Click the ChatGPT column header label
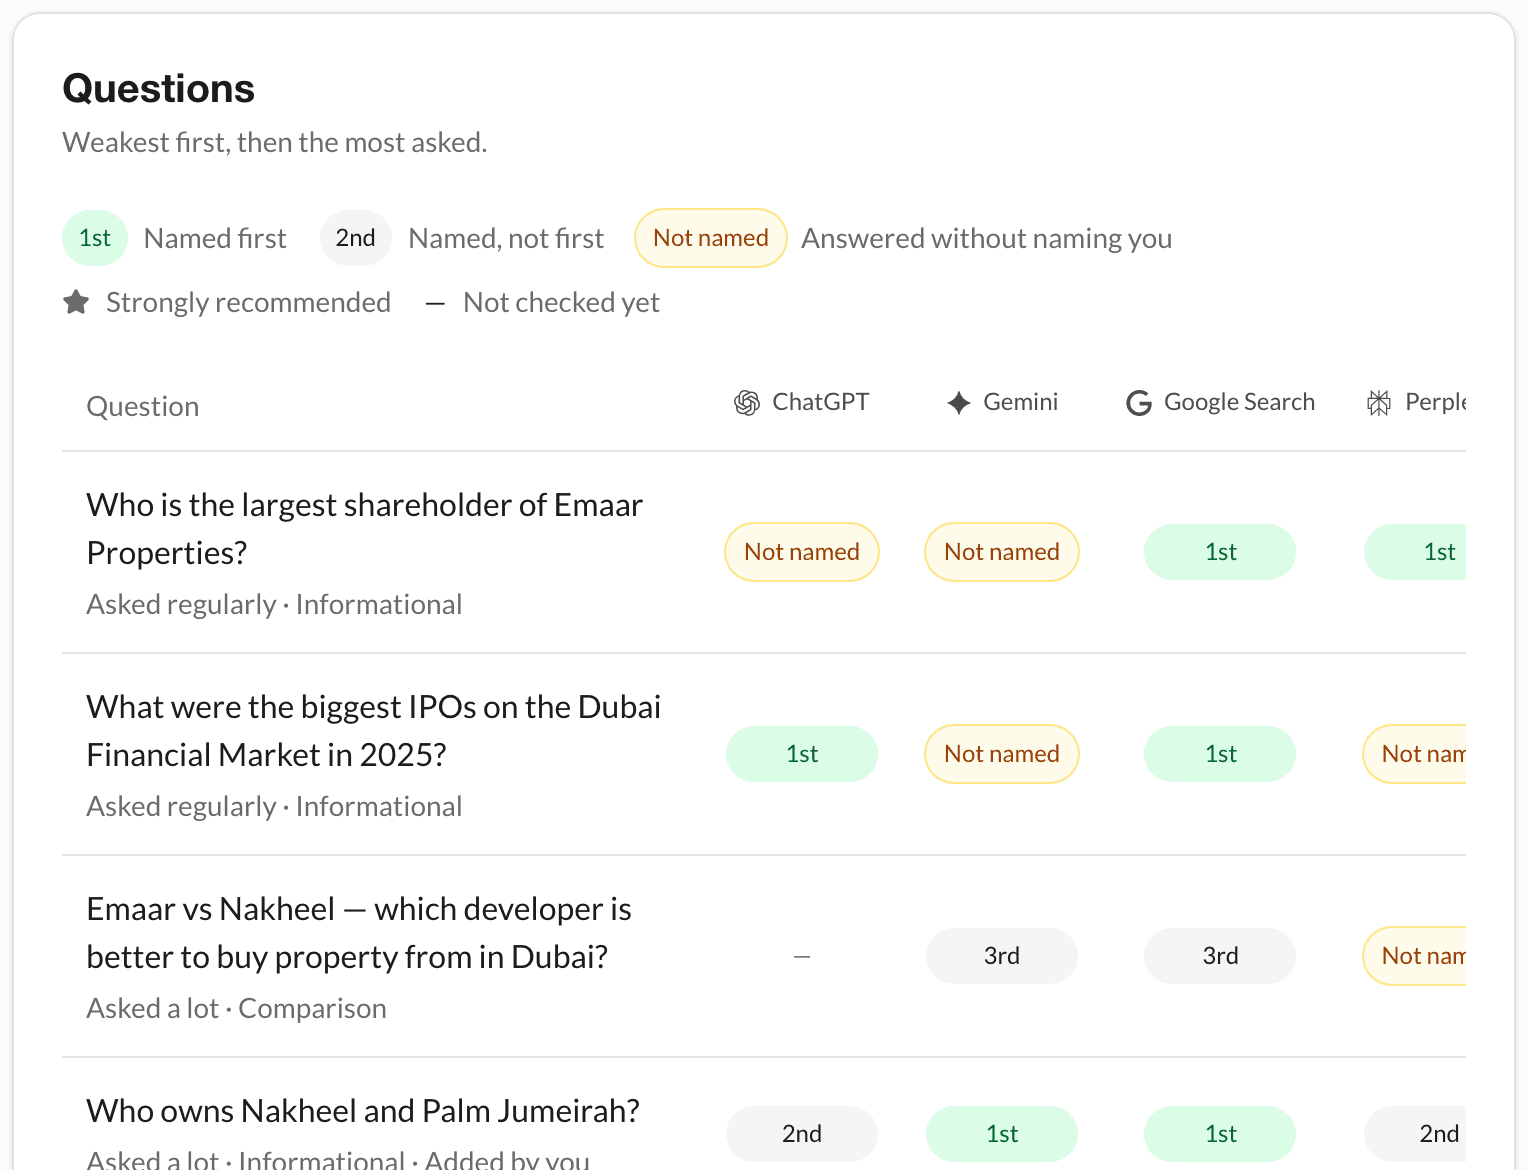The width and height of the screenshot is (1528, 1170). pyautogui.click(x=821, y=402)
